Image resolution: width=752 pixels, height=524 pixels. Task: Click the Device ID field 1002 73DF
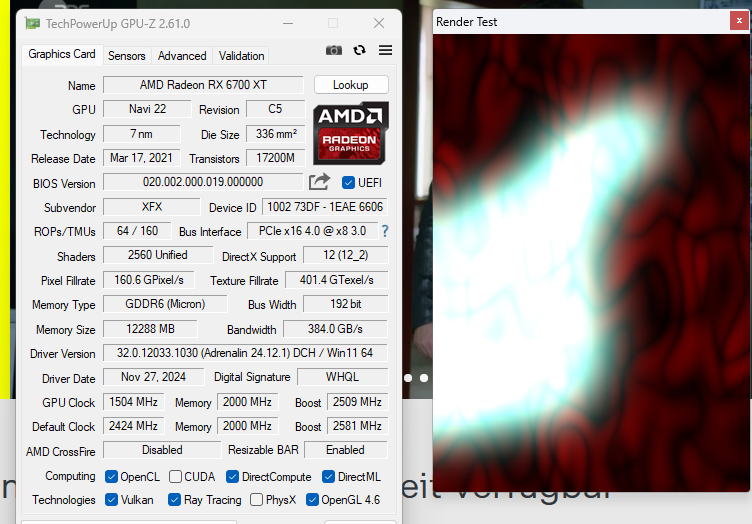[x=325, y=207]
